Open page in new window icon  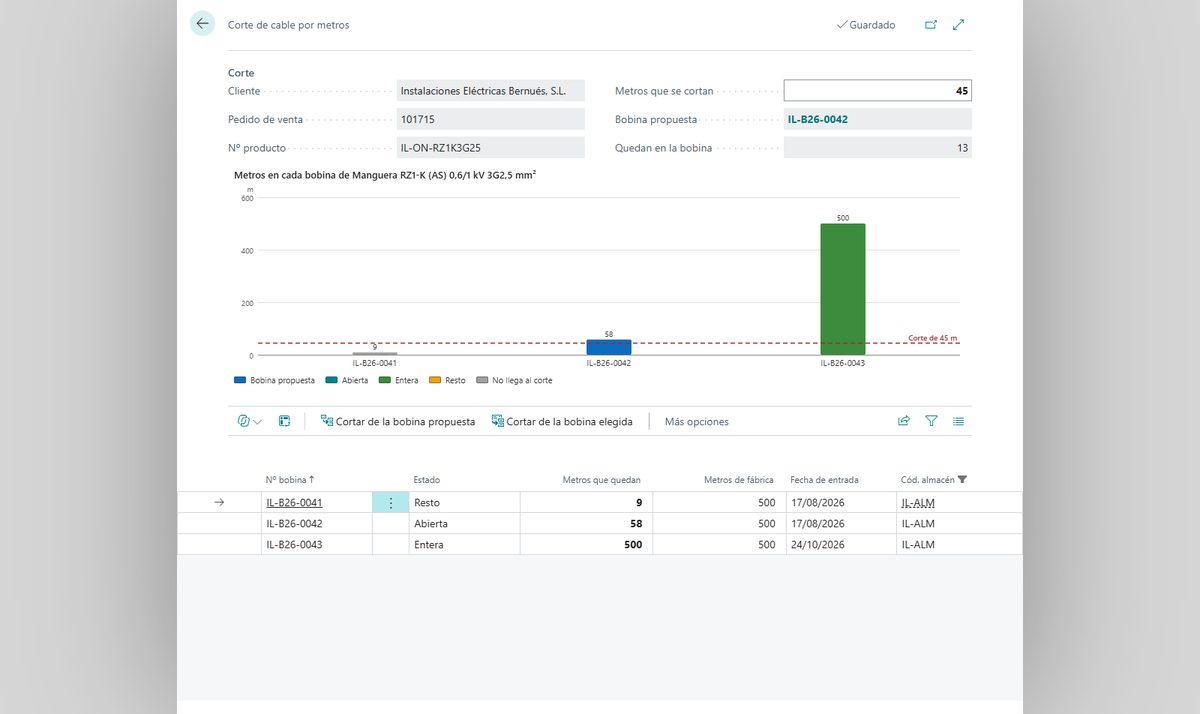click(x=931, y=25)
